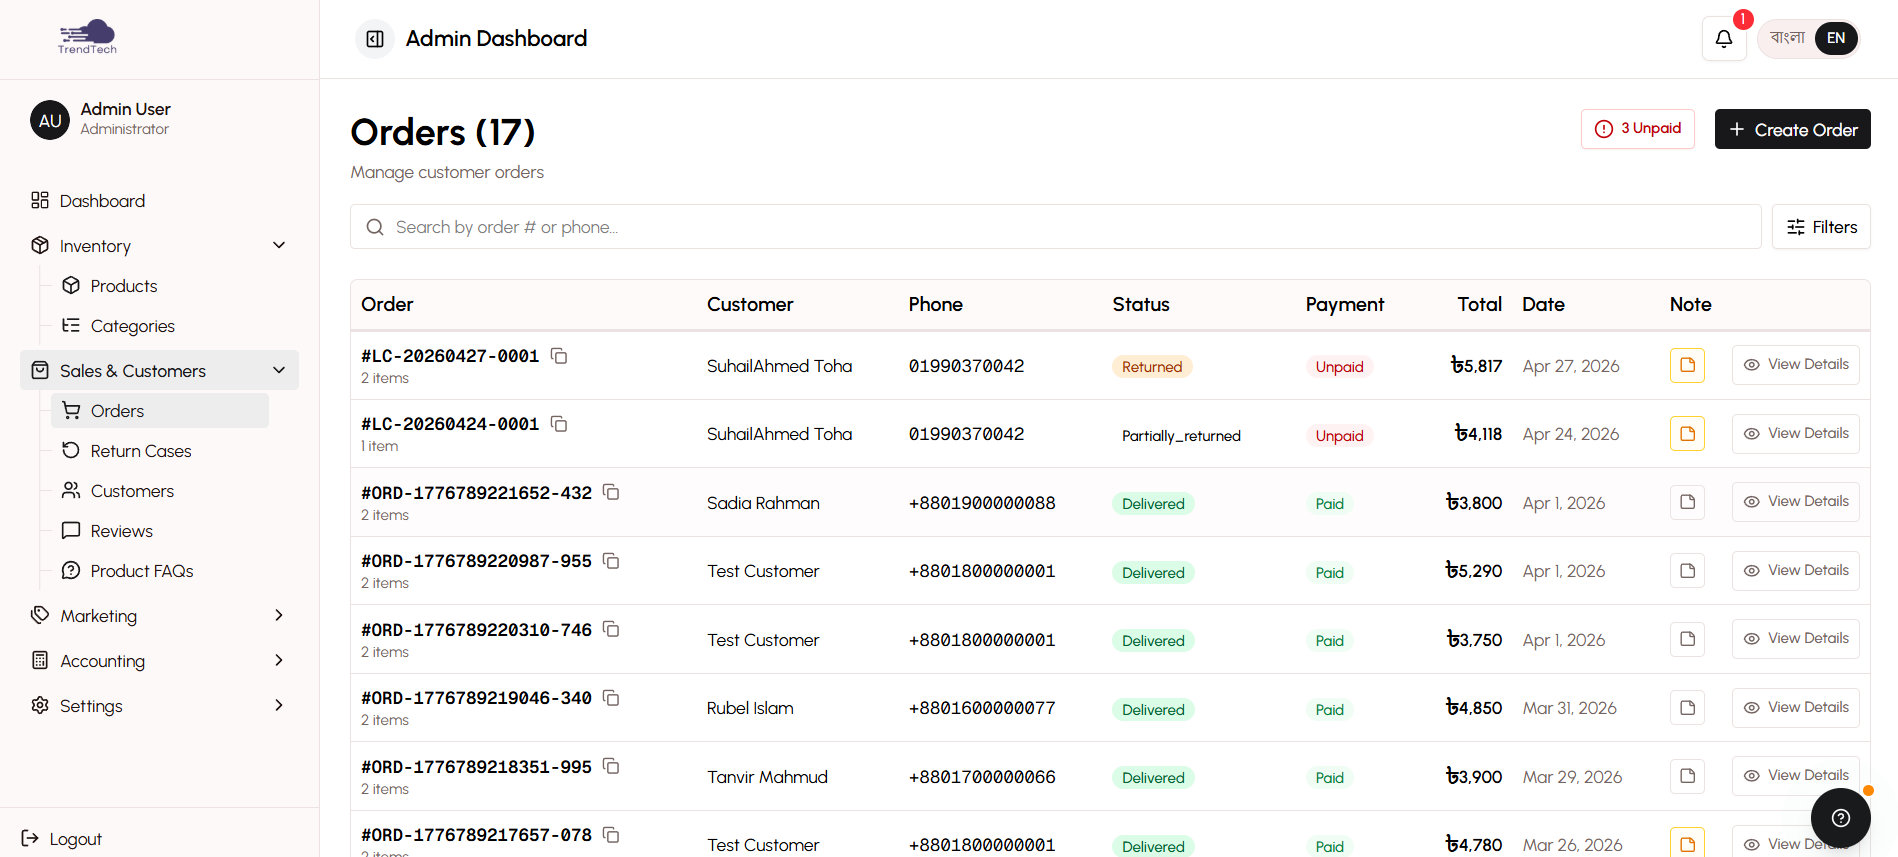The height and width of the screenshot is (857, 1898).
Task: Collapse the Inventory section
Action: 279,246
